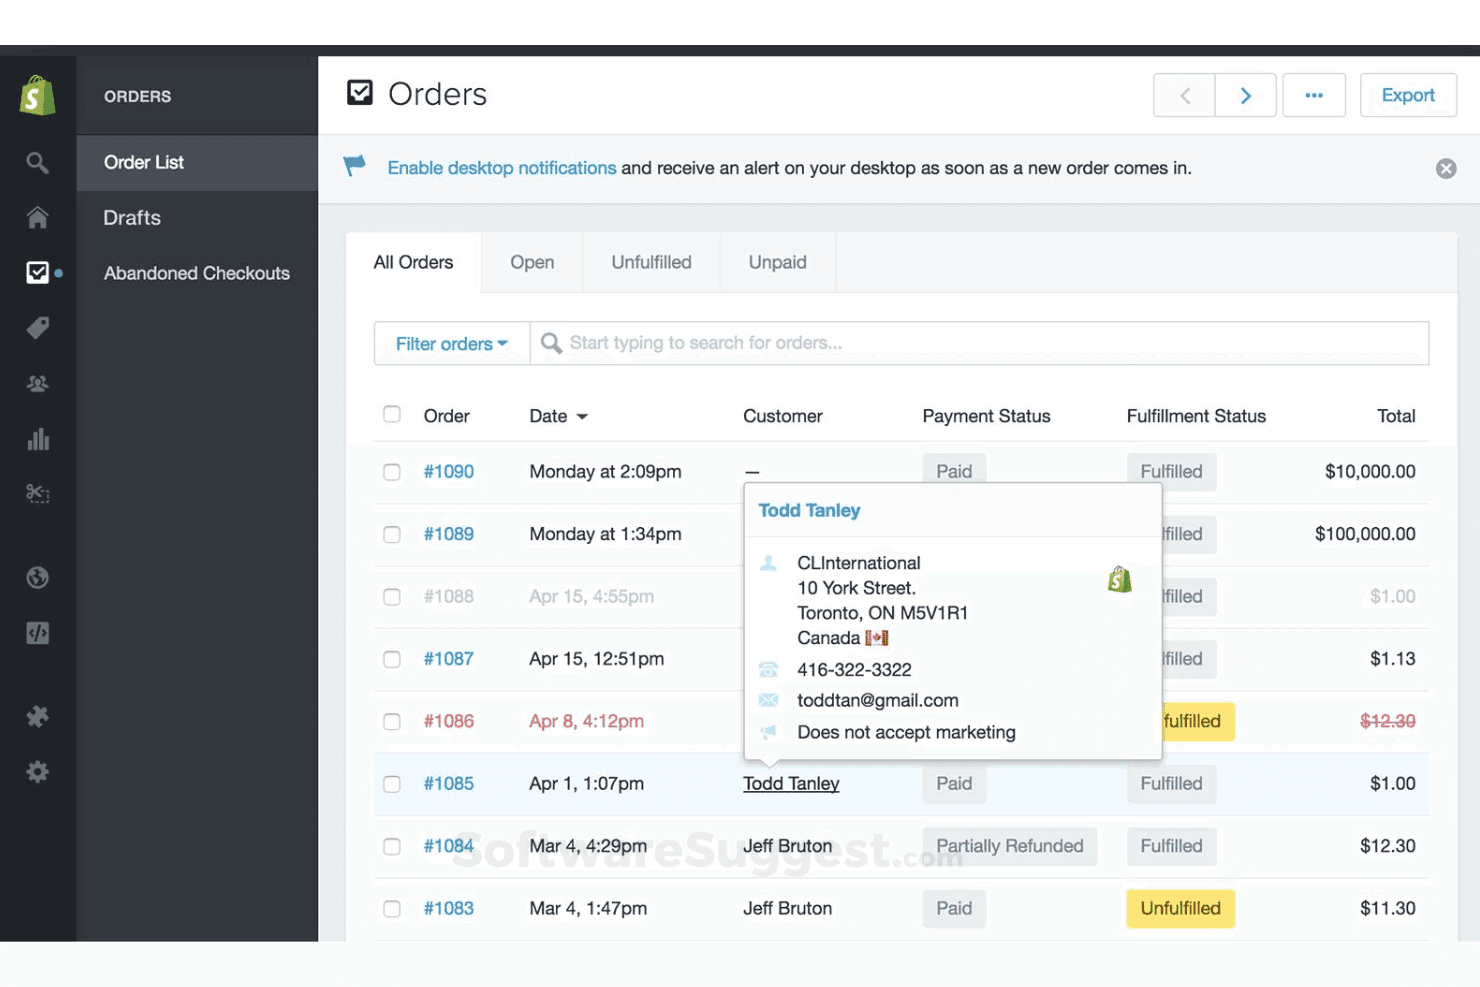Image resolution: width=1480 pixels, height=987 pixels.
Task: Open order #1086 link
Action: 448,721
